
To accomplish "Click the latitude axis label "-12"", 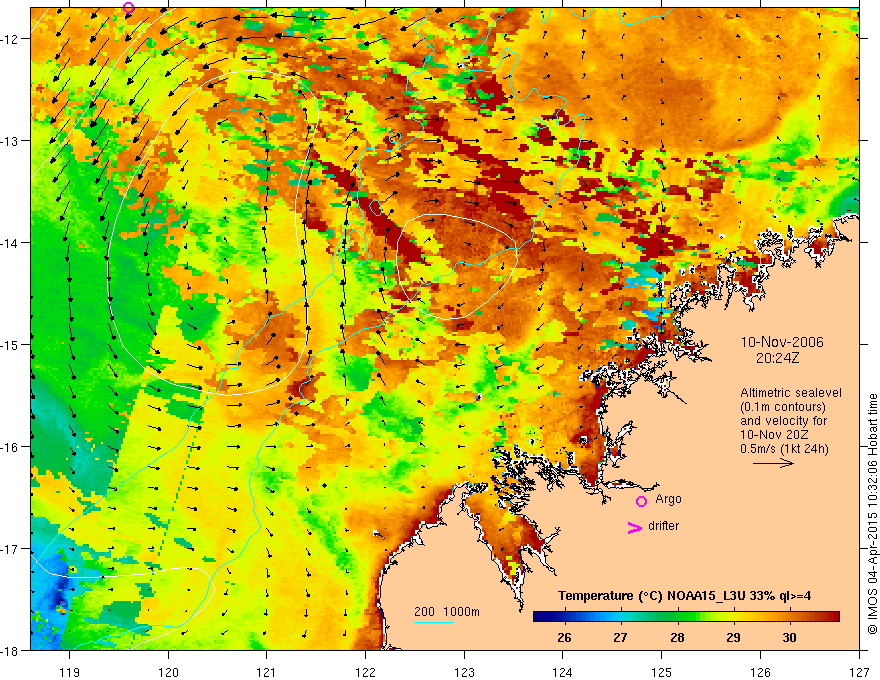I will coord(10,39).
